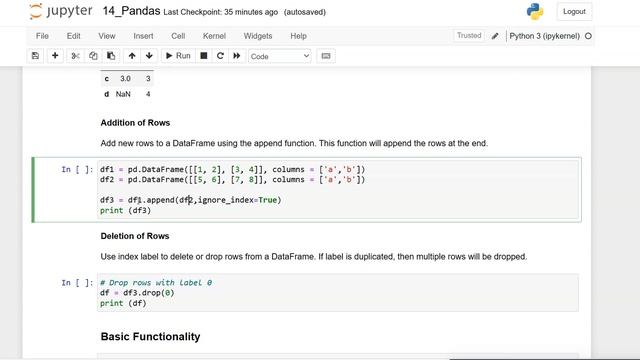Open the File menu
This screenshot has height=360, width=640.
[42, 36]
